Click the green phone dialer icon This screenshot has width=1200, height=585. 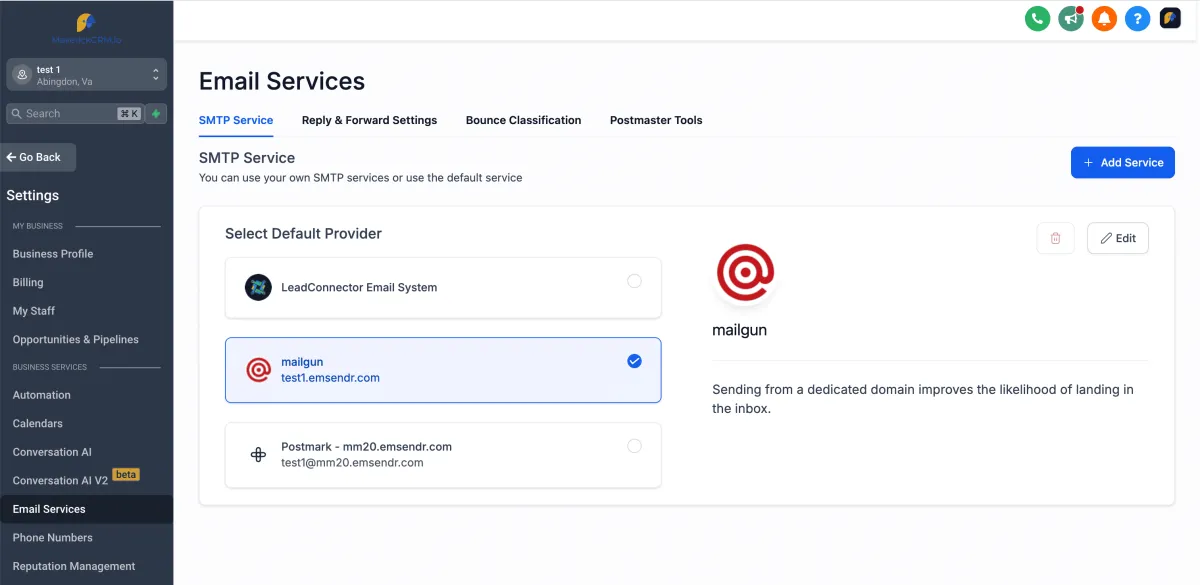pos(1038,18)
